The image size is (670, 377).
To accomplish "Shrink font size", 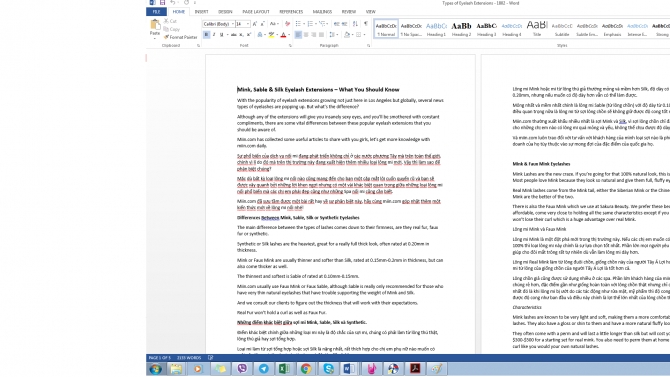I will (x=262, y=24).
